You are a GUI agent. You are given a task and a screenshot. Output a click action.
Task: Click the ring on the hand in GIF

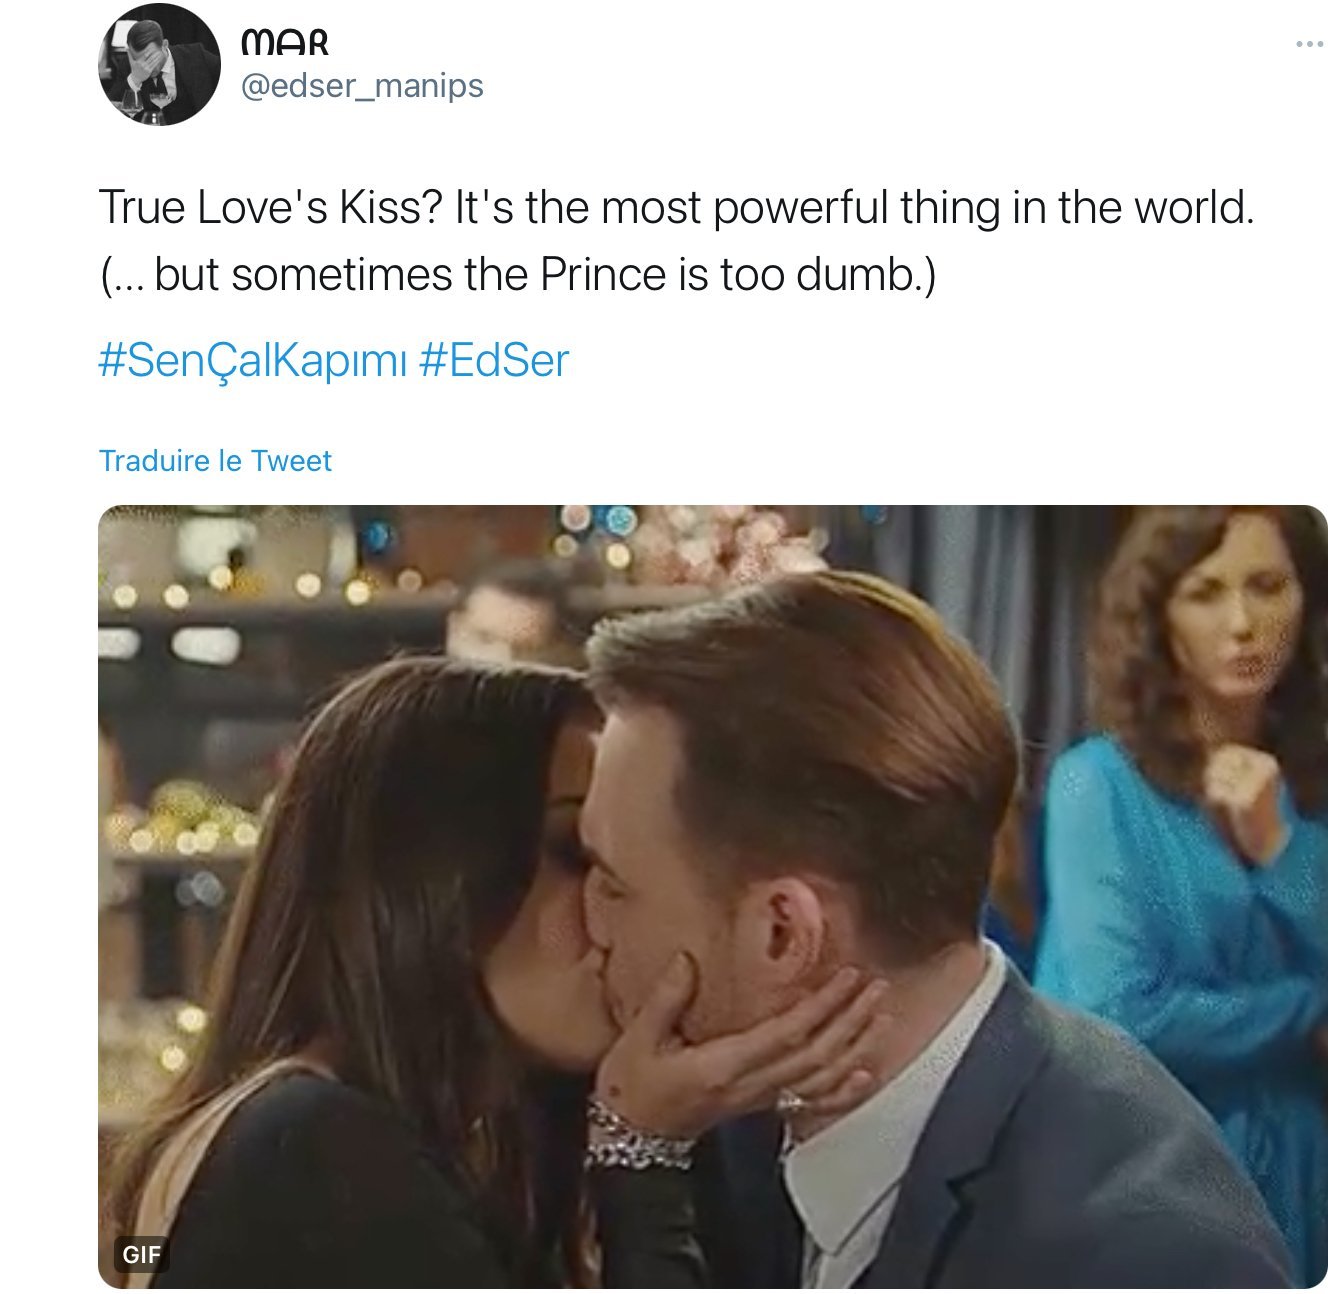pyautogui.click(x=791, y=1103)
